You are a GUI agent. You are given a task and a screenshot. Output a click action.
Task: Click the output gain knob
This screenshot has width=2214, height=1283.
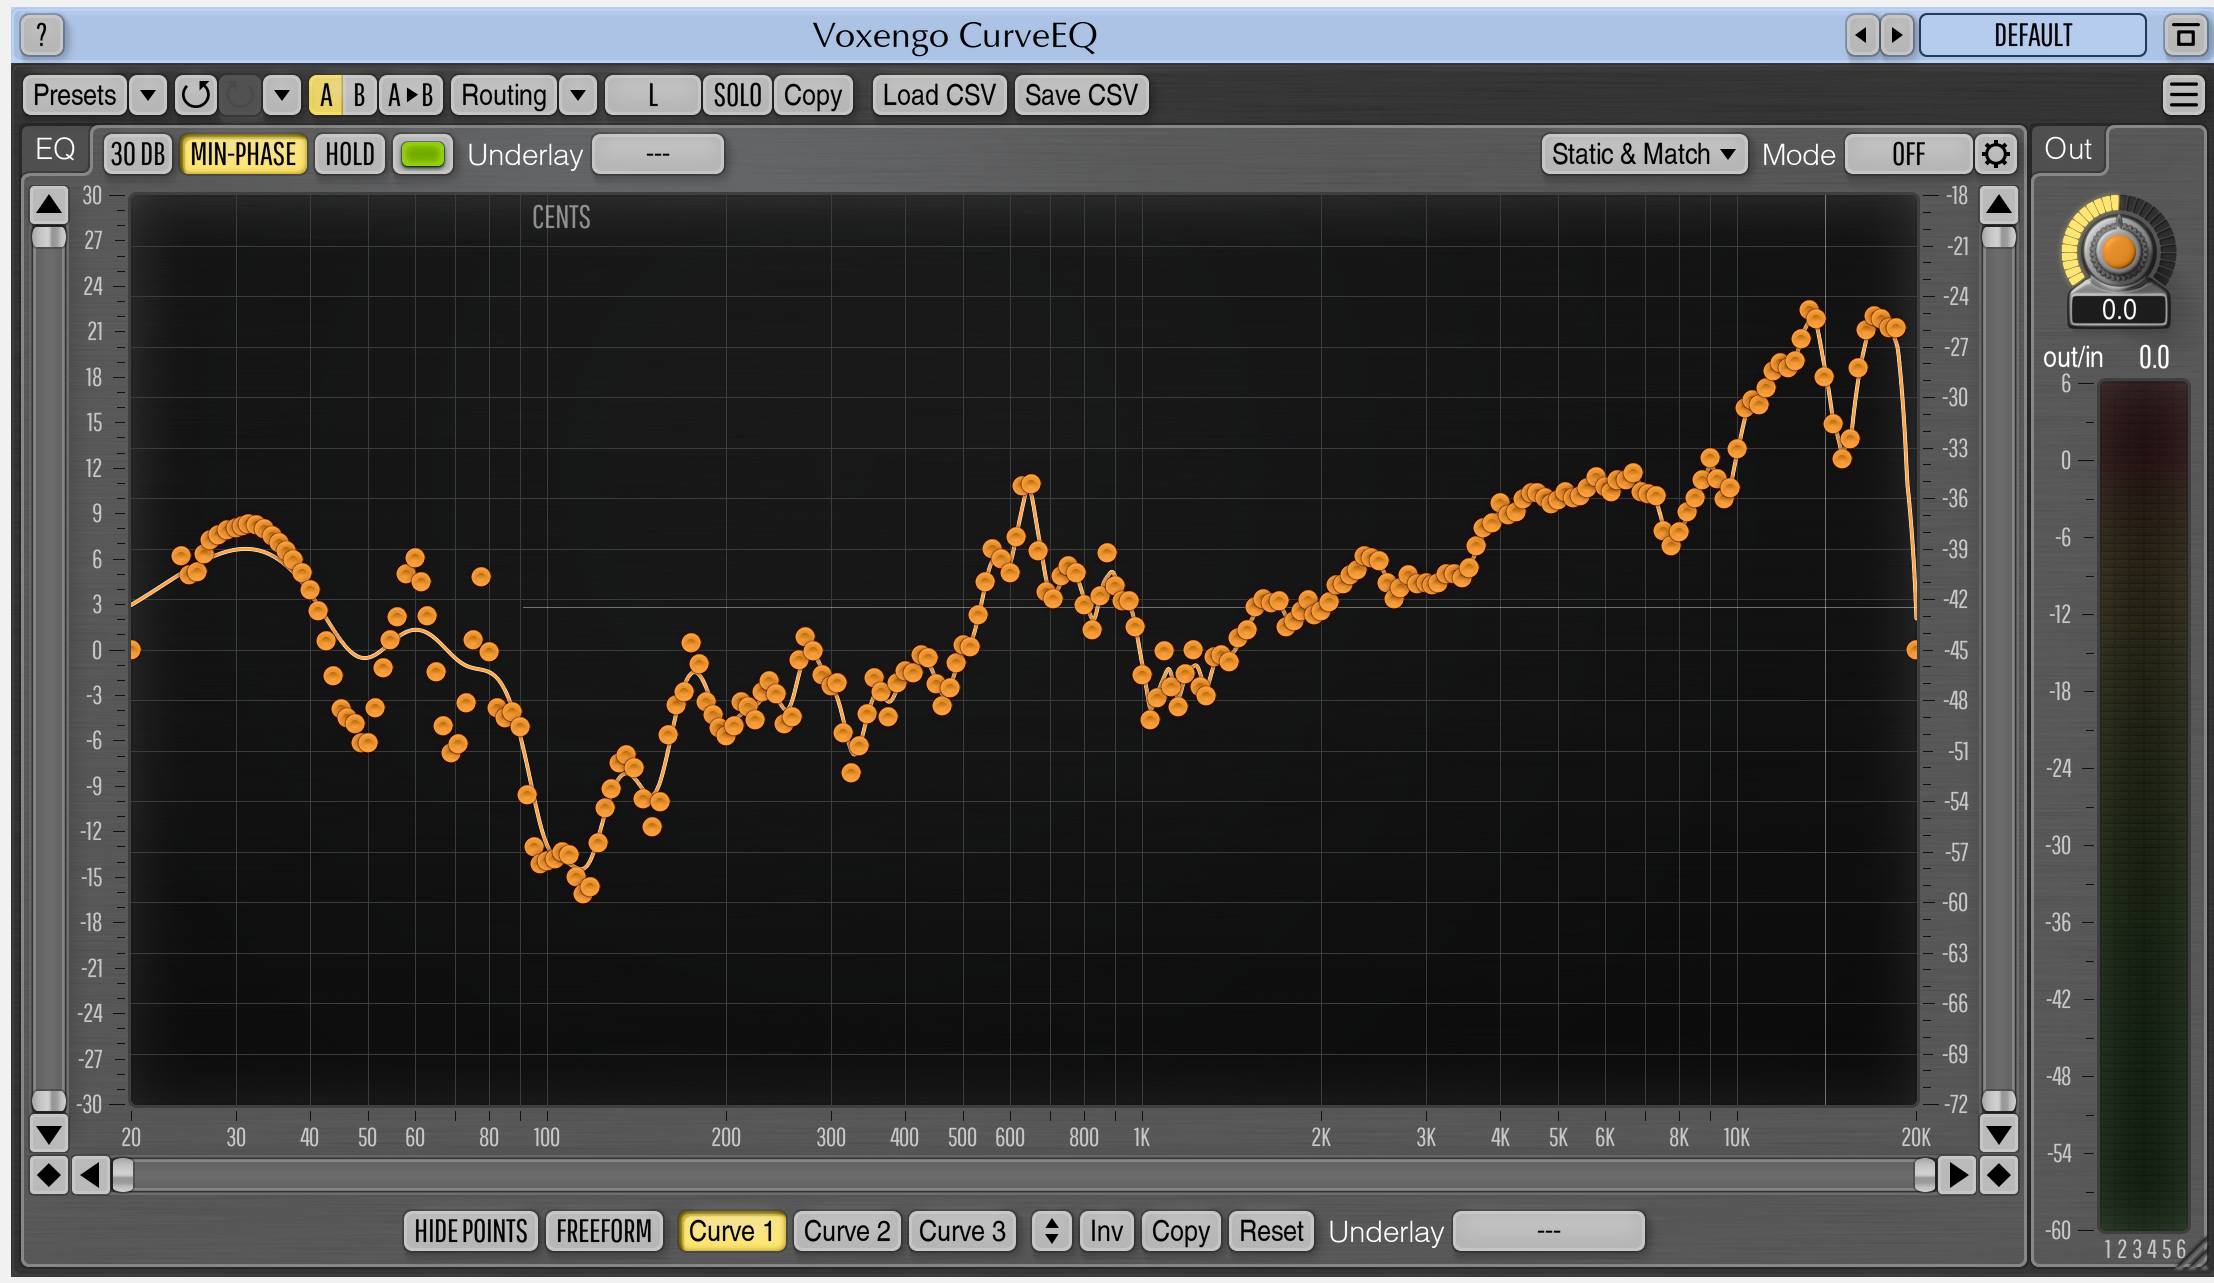pyautogui.click(x=2118, y=251)
